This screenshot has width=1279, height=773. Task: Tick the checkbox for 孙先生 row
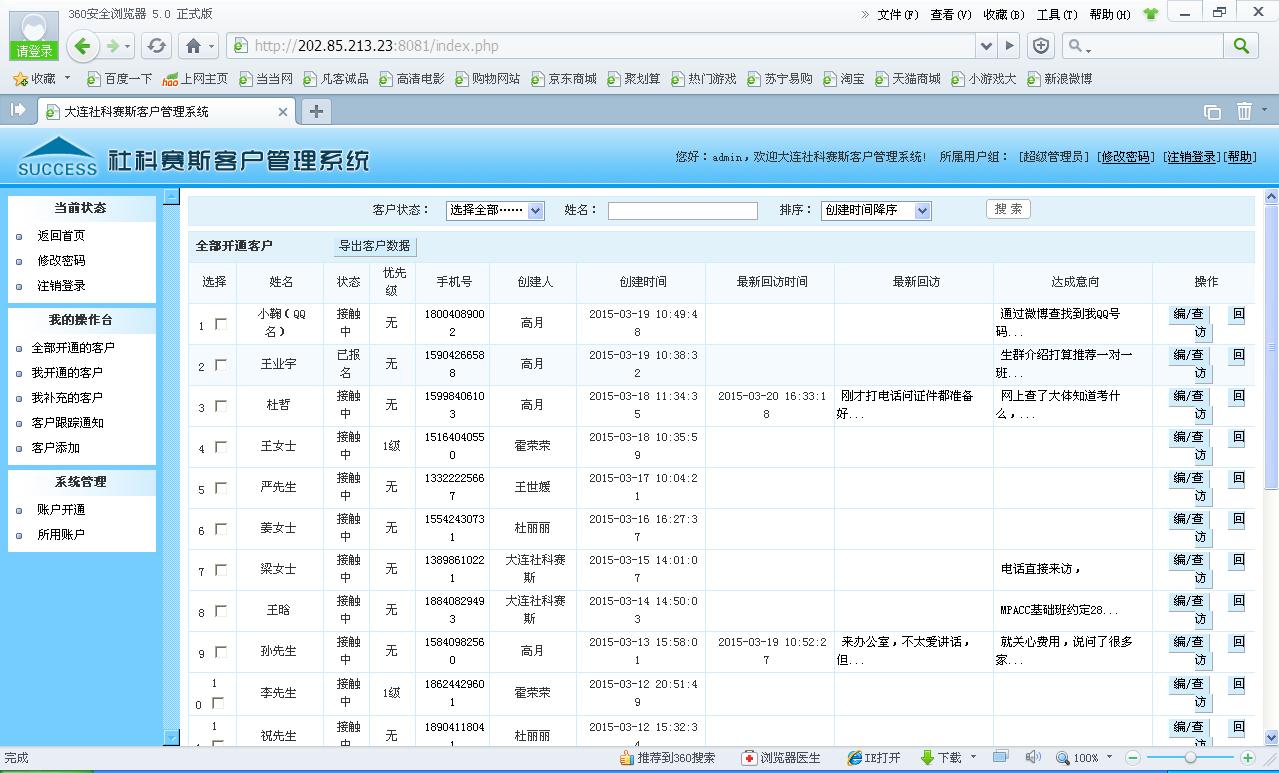click(221, 652)
